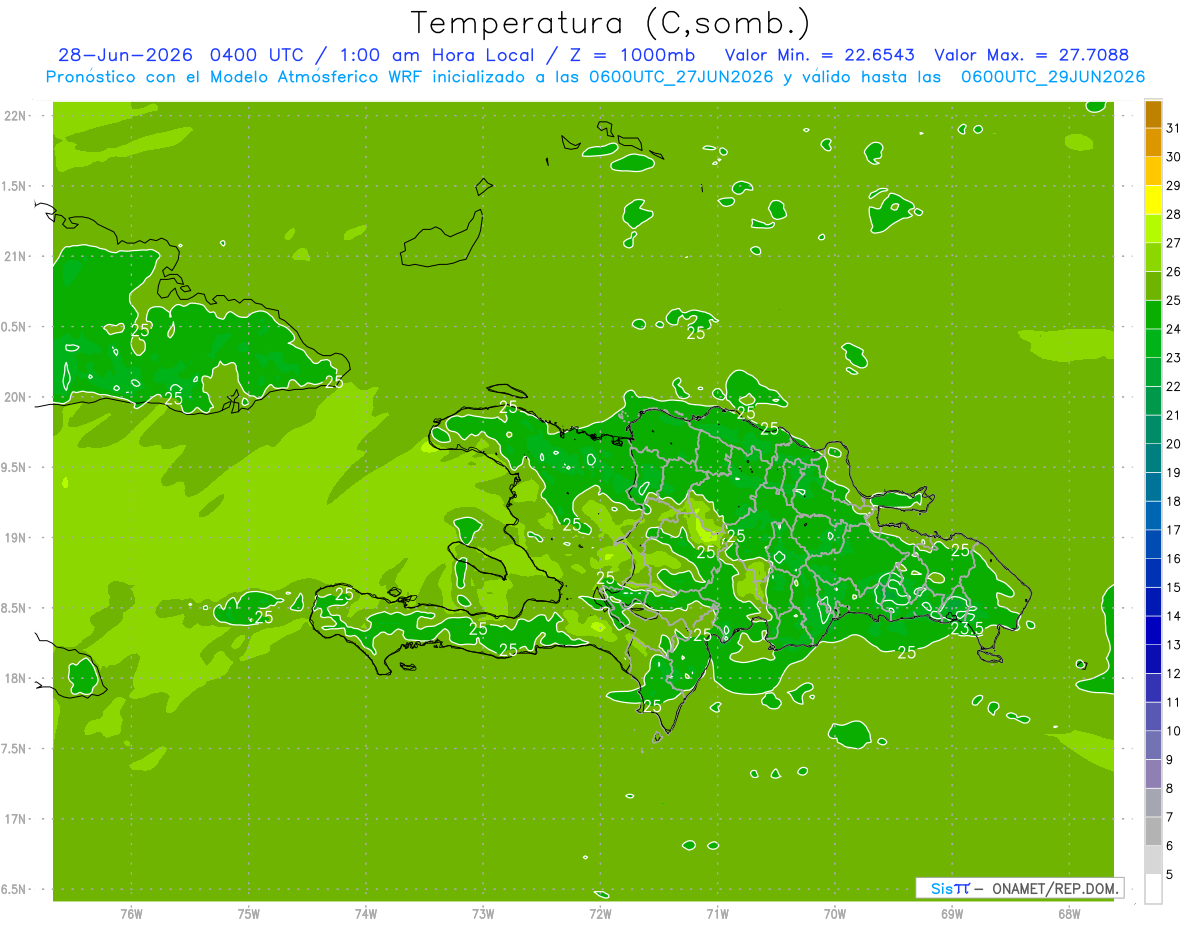The height and width of the screenshot is (927, 1200).
Task: Click the '76W' longitude axis label
Action: (131, 914)
